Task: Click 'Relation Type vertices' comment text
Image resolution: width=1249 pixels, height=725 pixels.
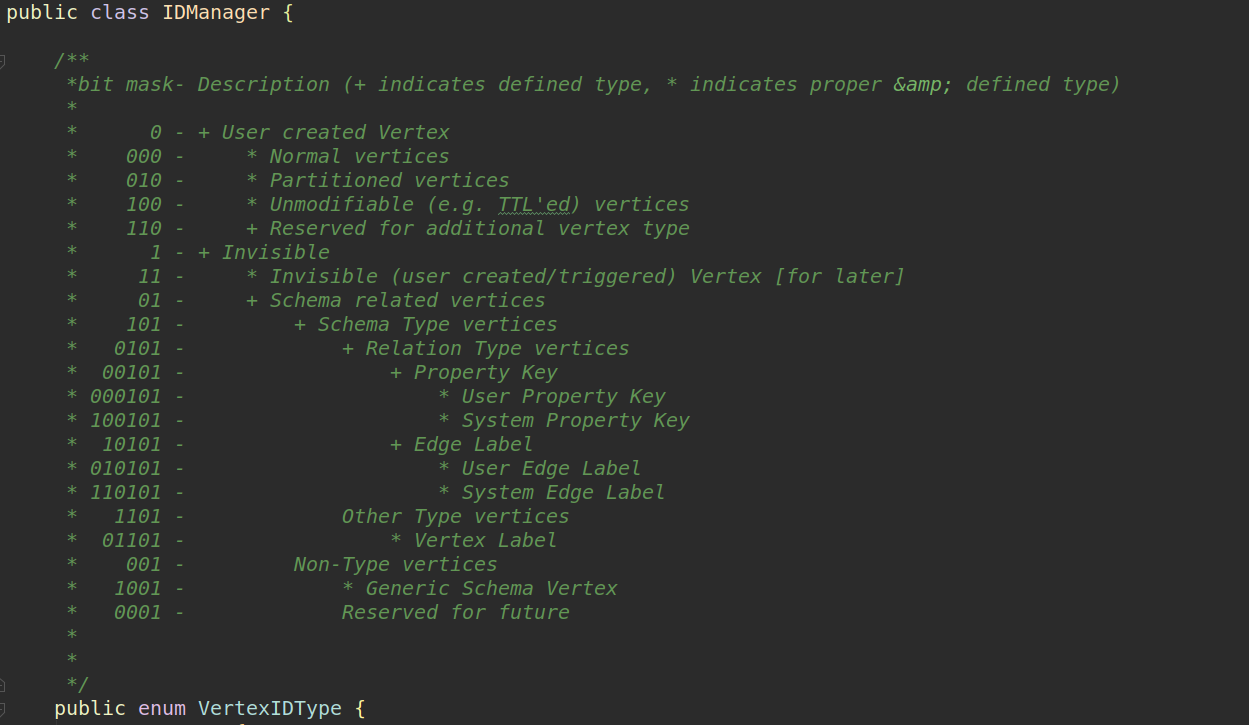Action: 498,348
